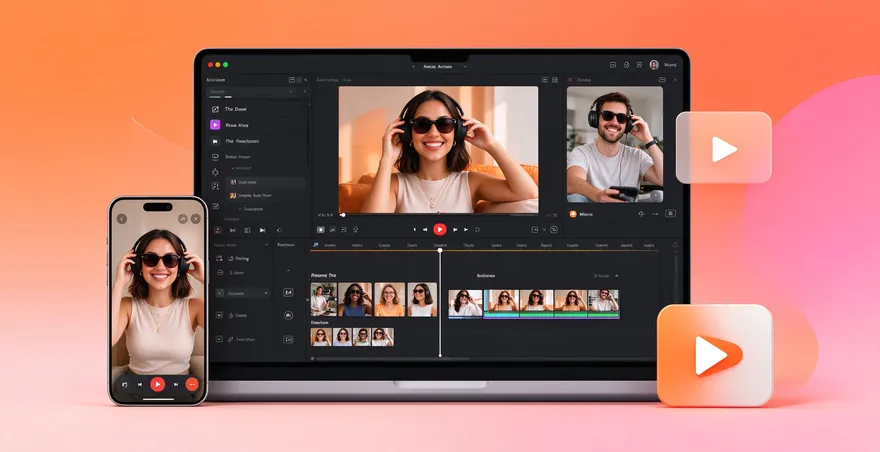
Task: Click the stop square button below main preview
Action: click(321, 230)
